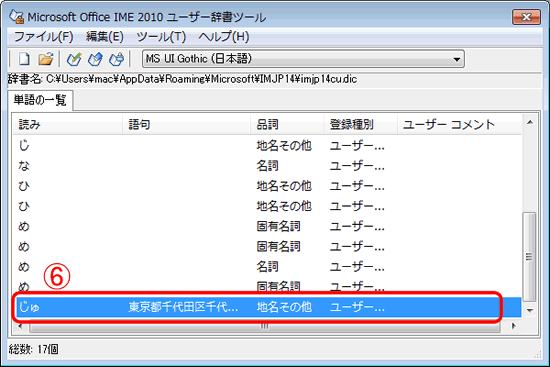
Task: Open the ヘルプ(H) menu
Action: [x=224, y=36]
